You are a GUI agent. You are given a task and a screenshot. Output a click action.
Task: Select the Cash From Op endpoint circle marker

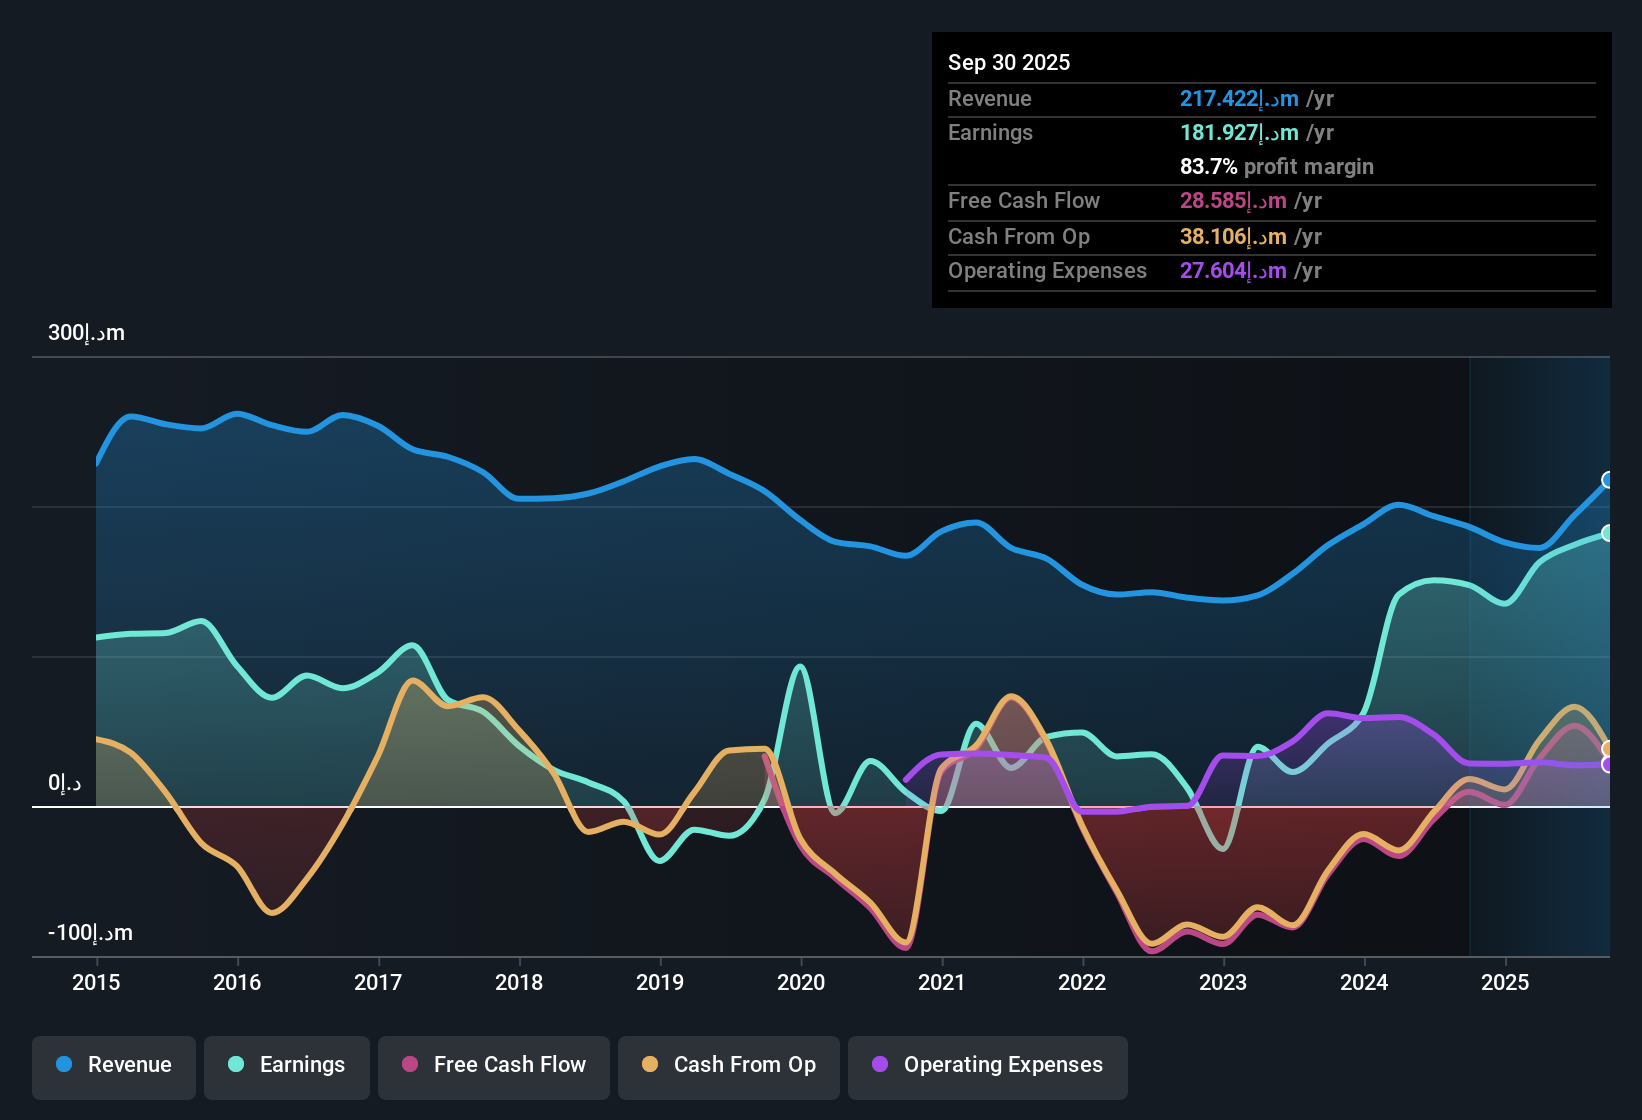[1608, 746]
